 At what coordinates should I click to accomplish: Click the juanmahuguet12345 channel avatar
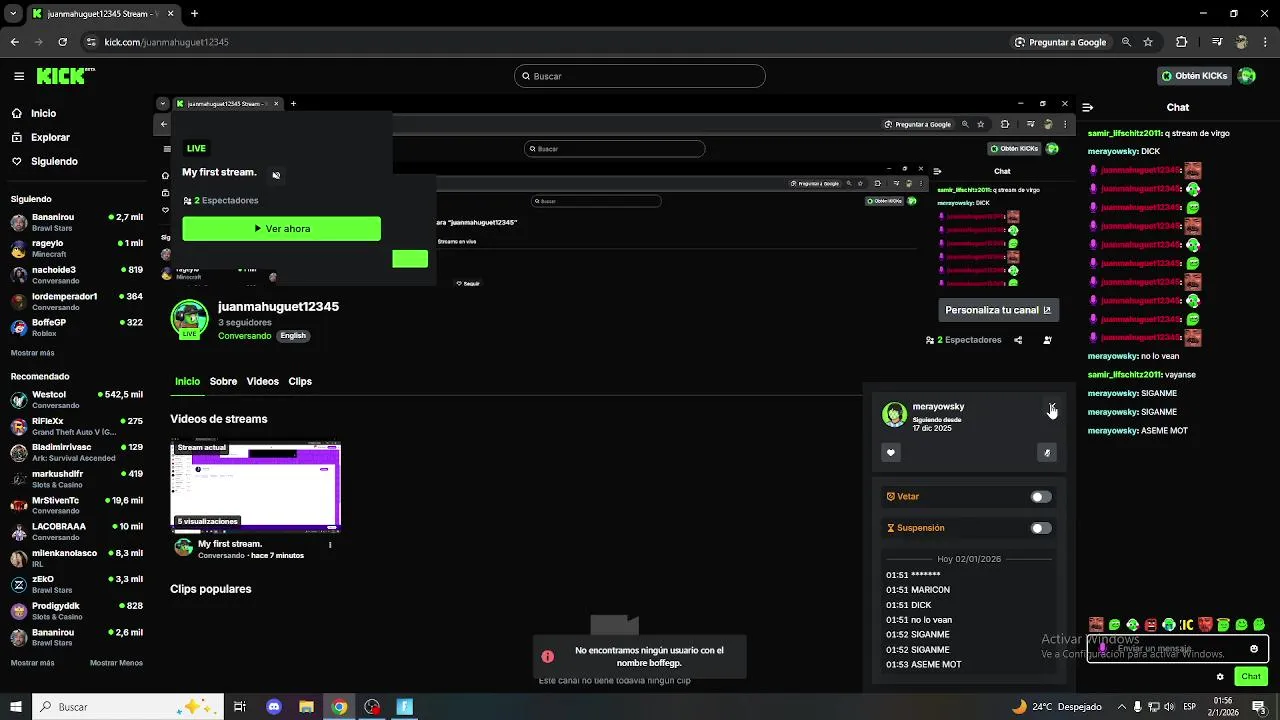click(x=189, y=318)
